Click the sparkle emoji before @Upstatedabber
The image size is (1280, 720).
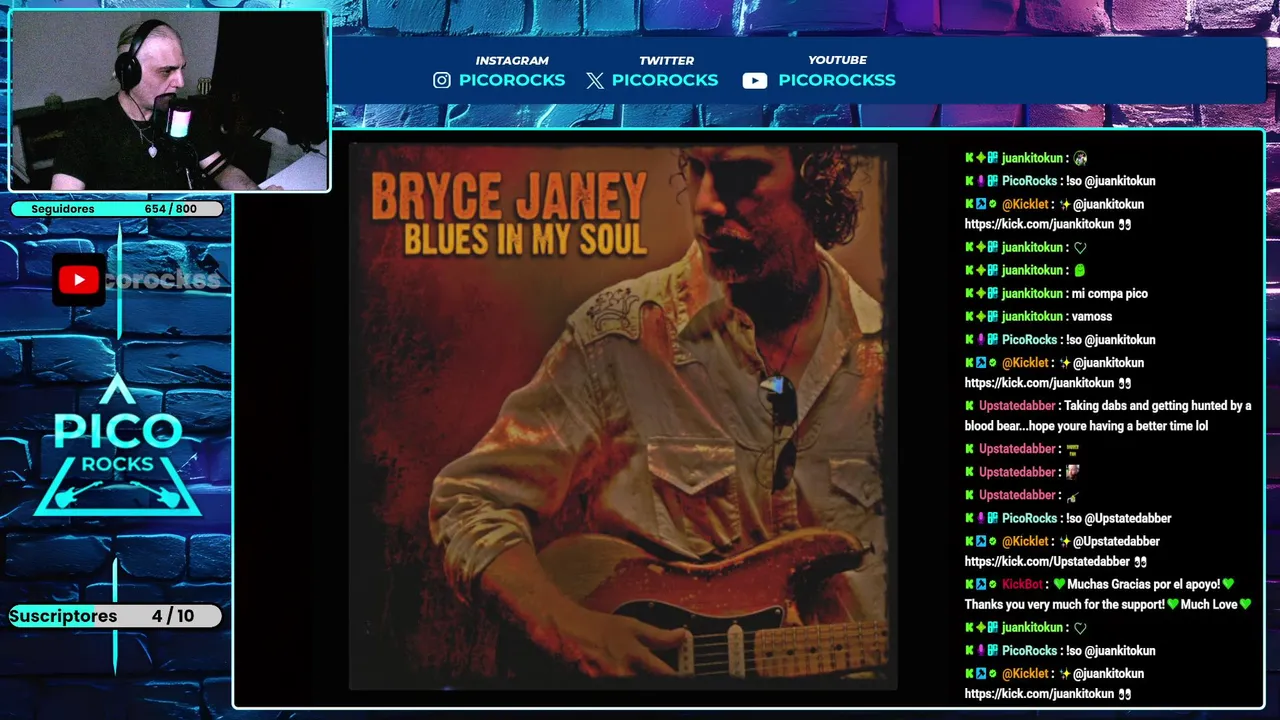coord(1065,541)
